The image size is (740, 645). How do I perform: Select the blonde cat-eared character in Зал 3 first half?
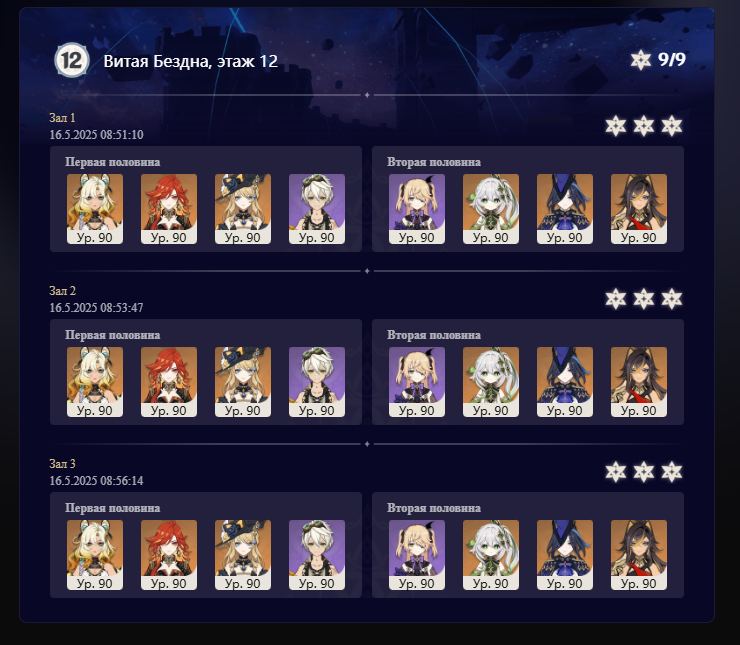[95, 555]
